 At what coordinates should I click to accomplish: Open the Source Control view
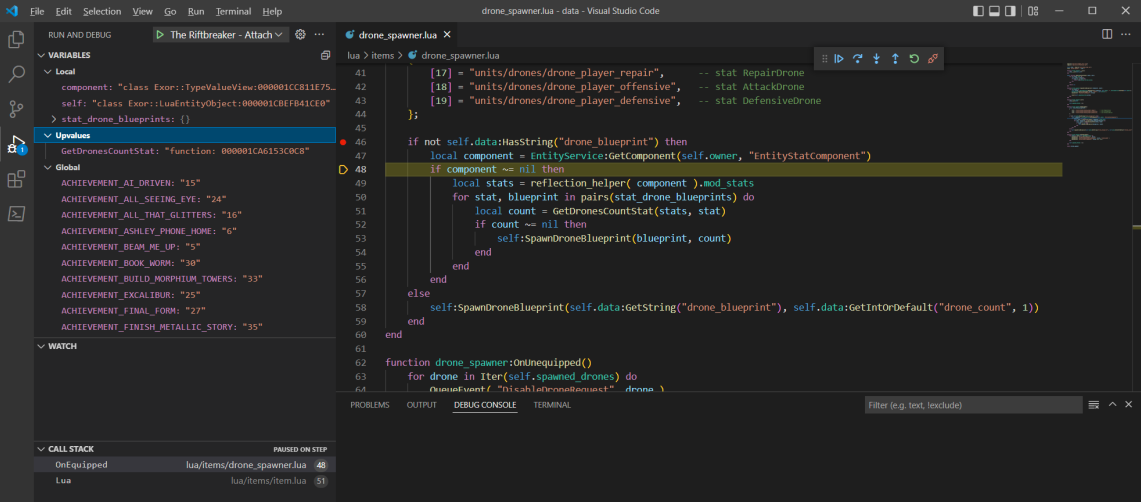[16, 109]
